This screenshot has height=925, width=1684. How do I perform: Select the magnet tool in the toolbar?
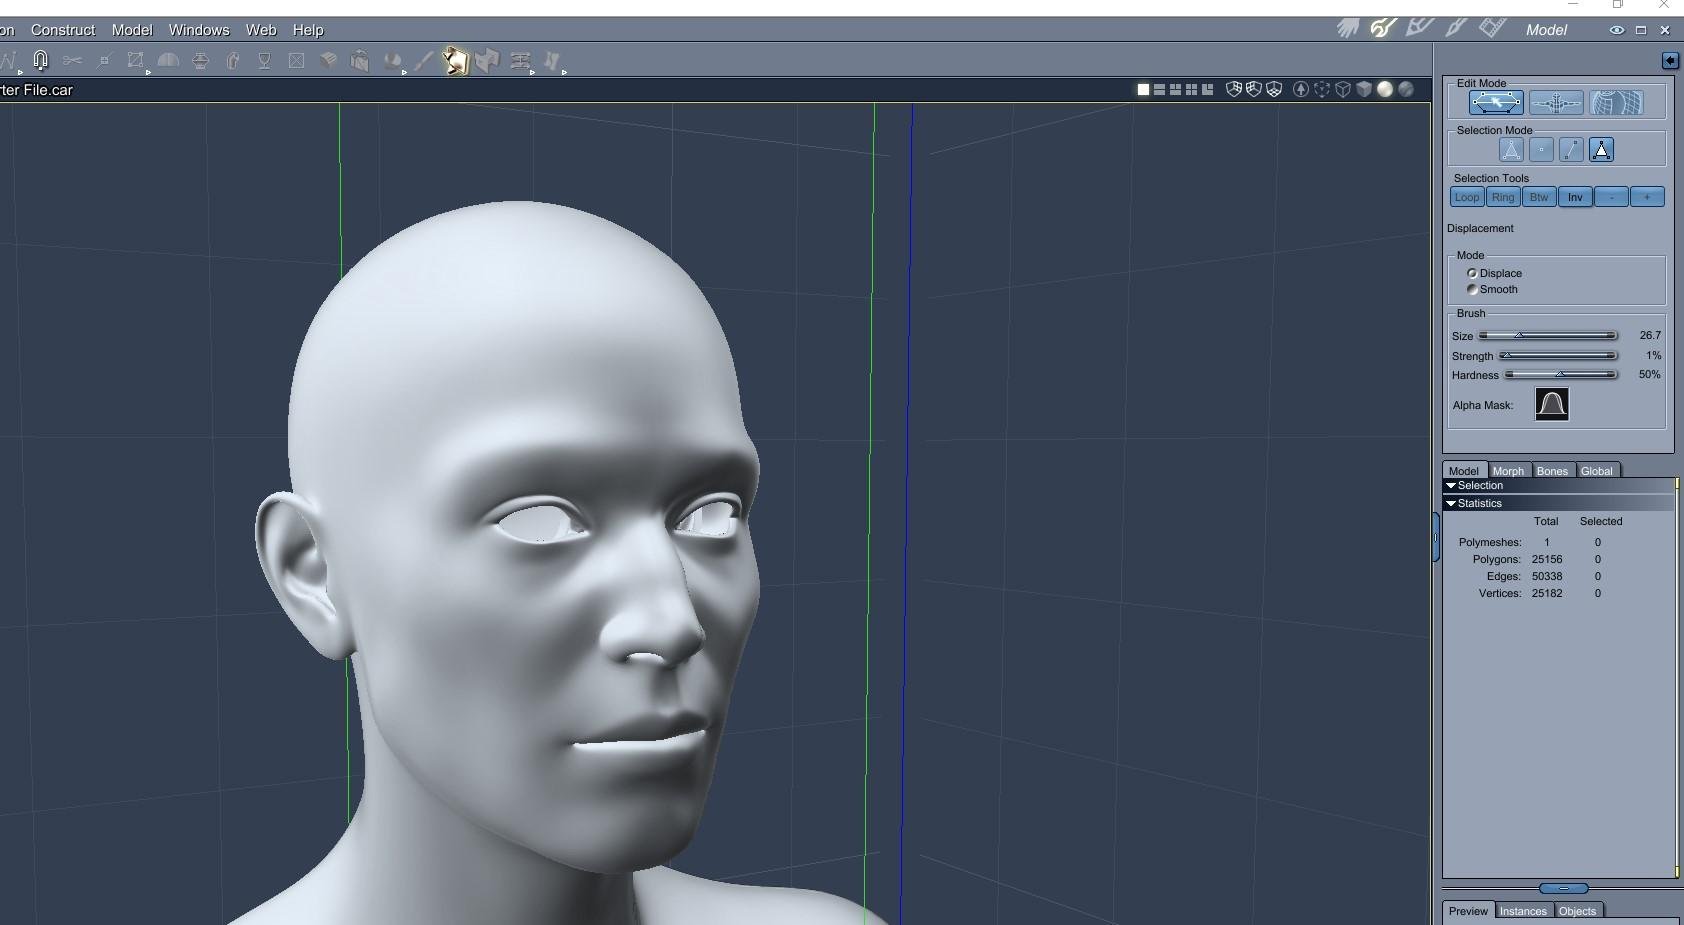click(40, 61)
